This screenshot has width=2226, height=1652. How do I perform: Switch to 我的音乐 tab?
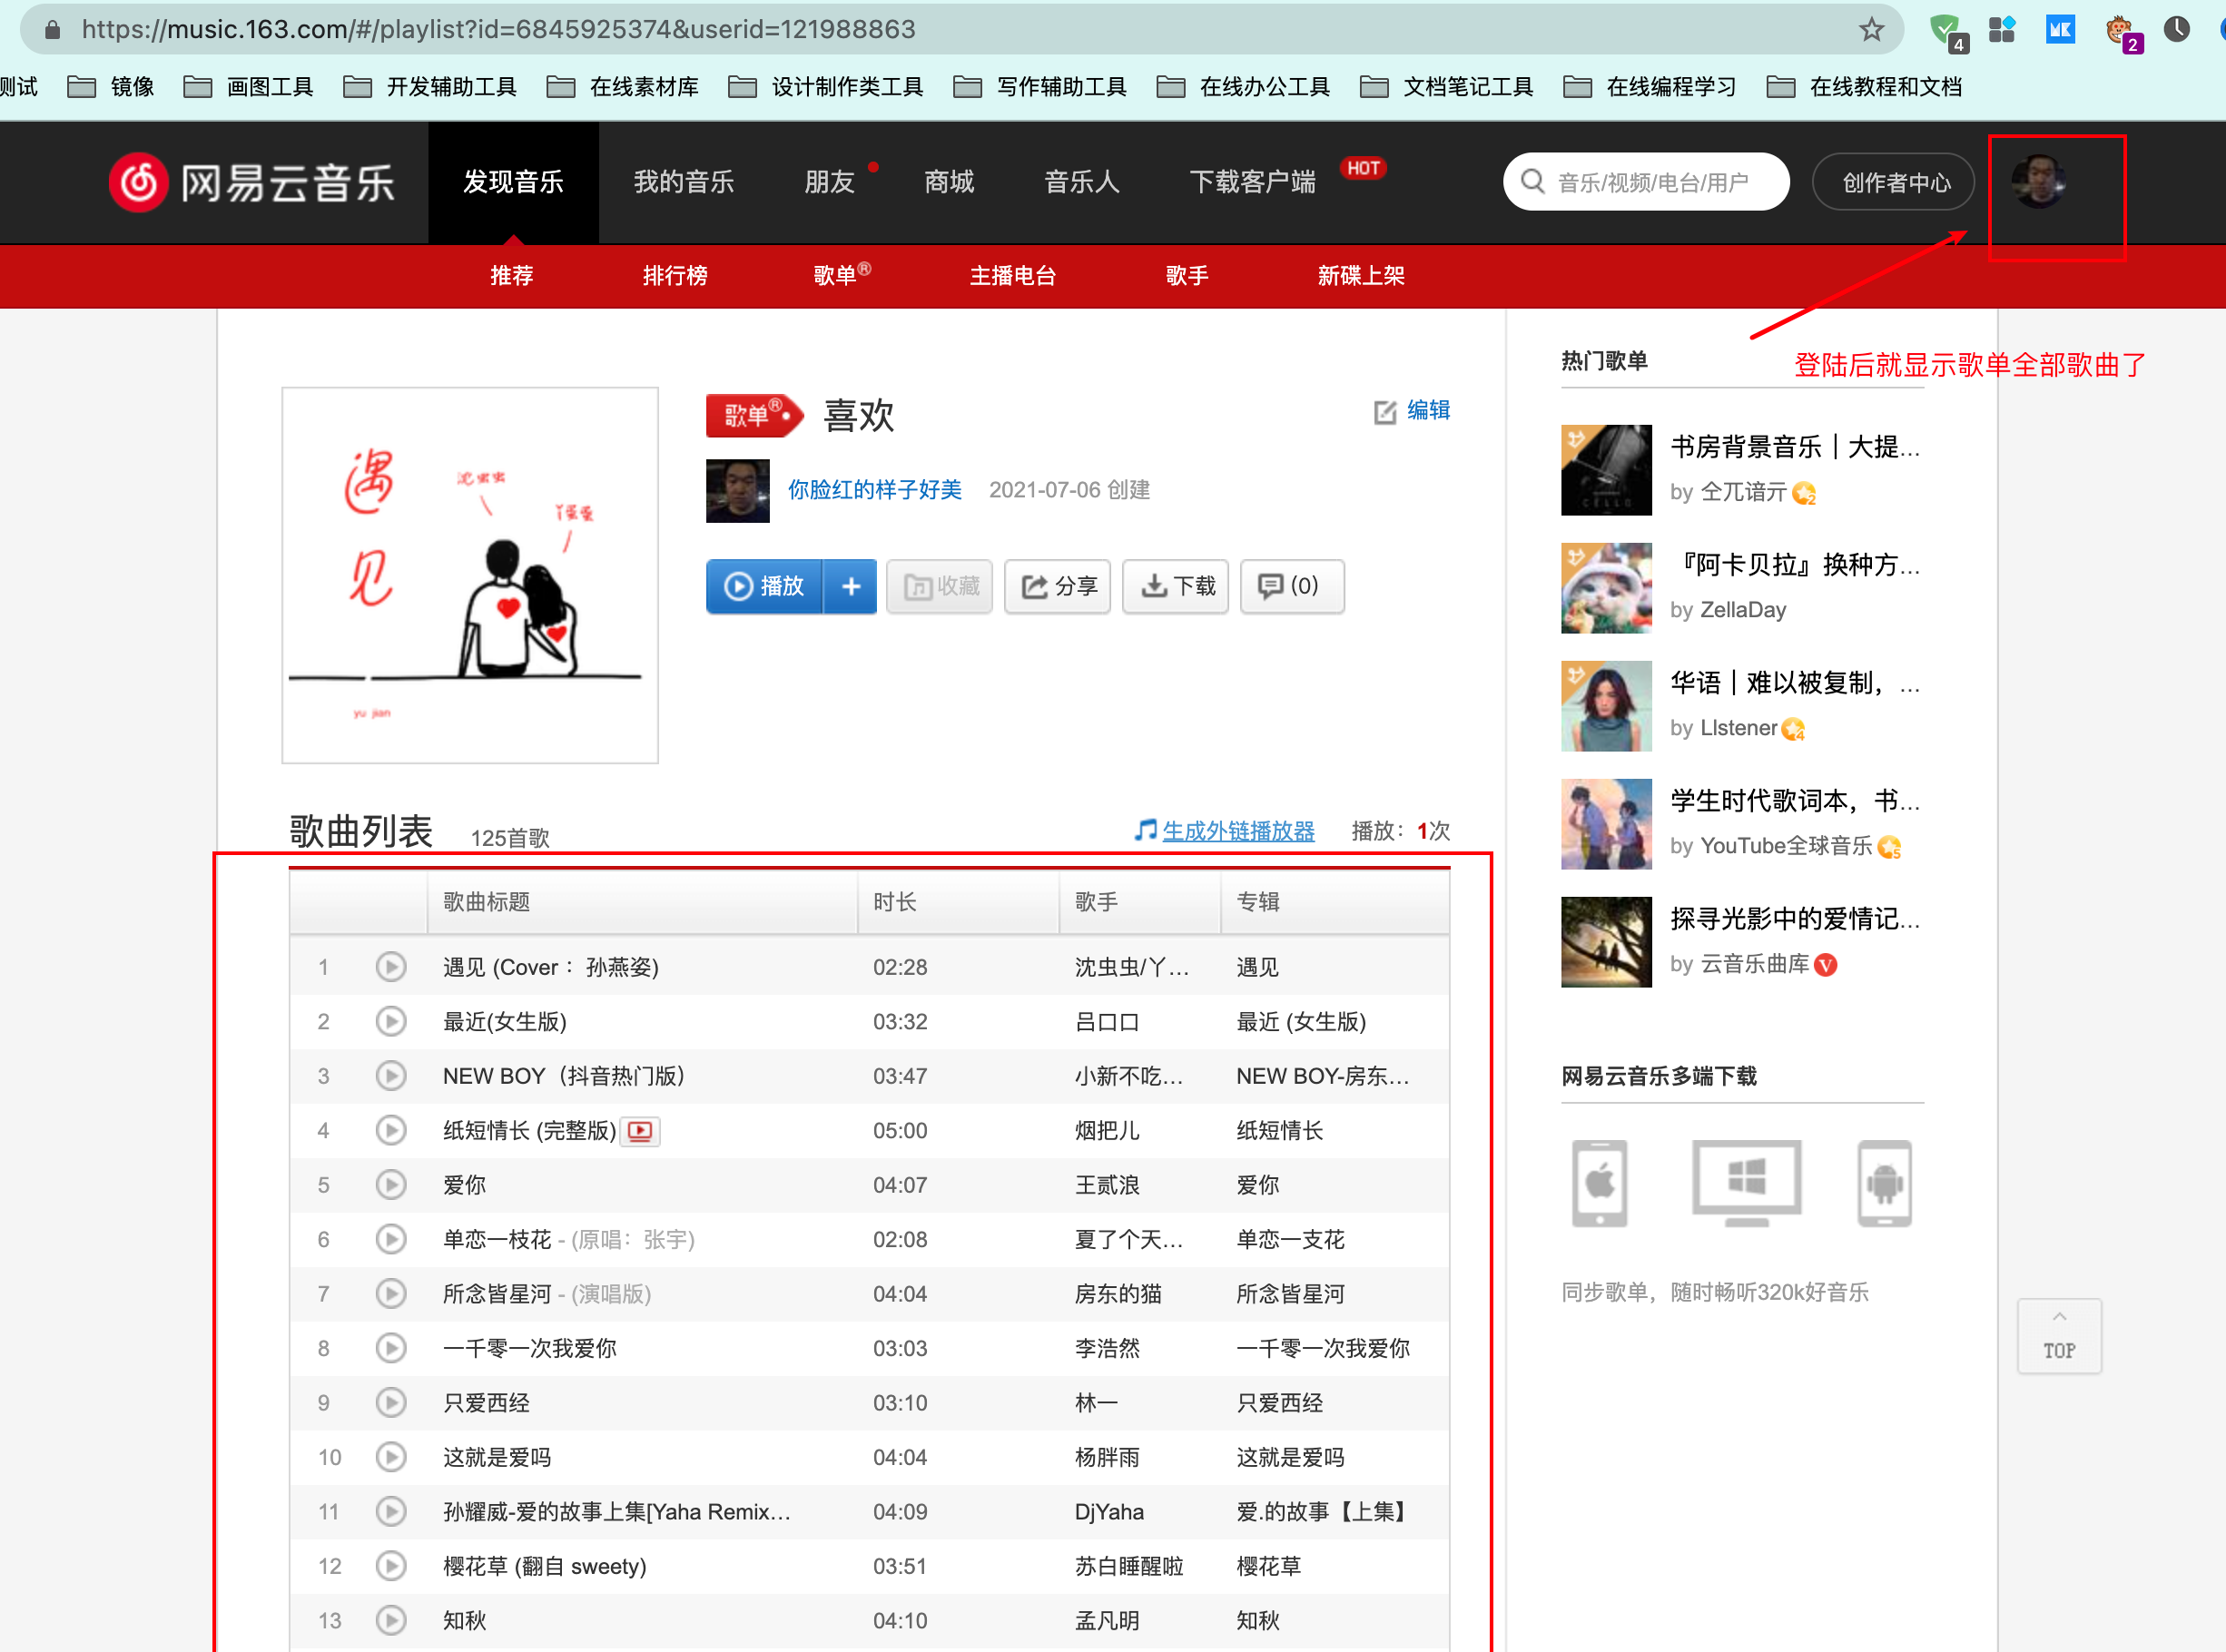[684, 182]
